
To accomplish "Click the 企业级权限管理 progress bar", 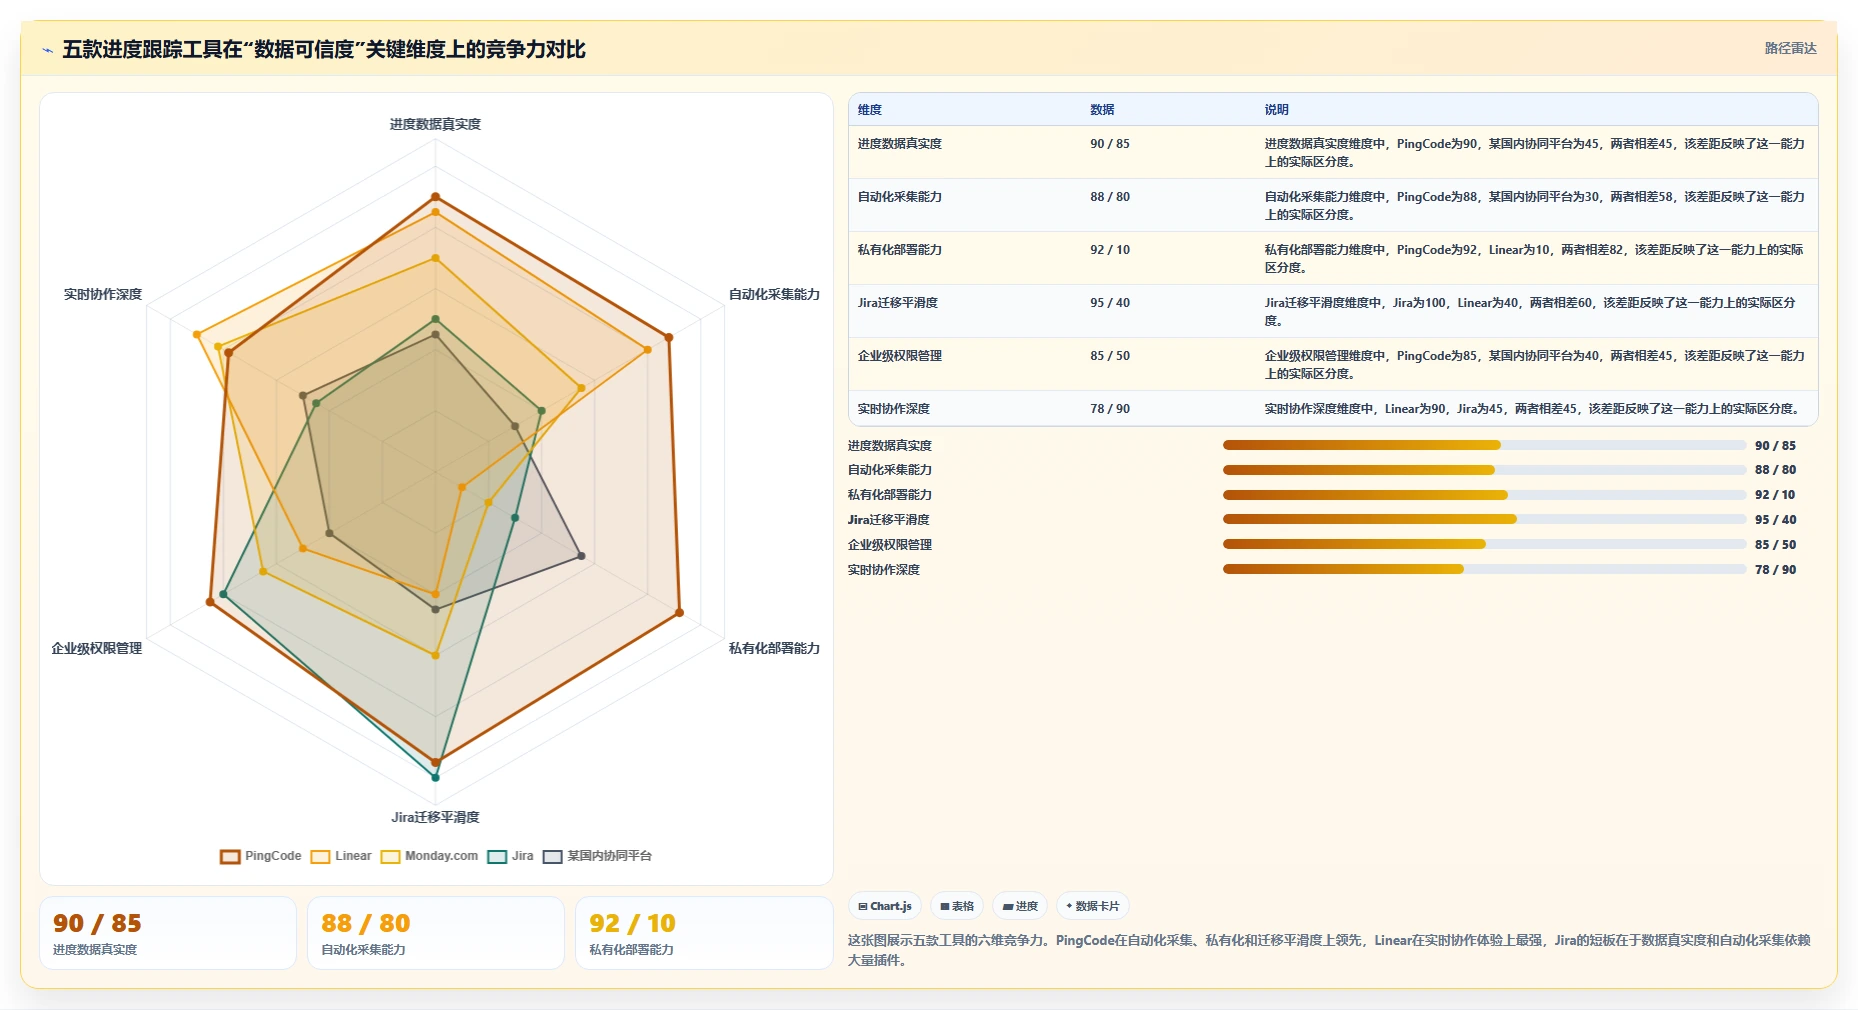I will (1484, 544).
